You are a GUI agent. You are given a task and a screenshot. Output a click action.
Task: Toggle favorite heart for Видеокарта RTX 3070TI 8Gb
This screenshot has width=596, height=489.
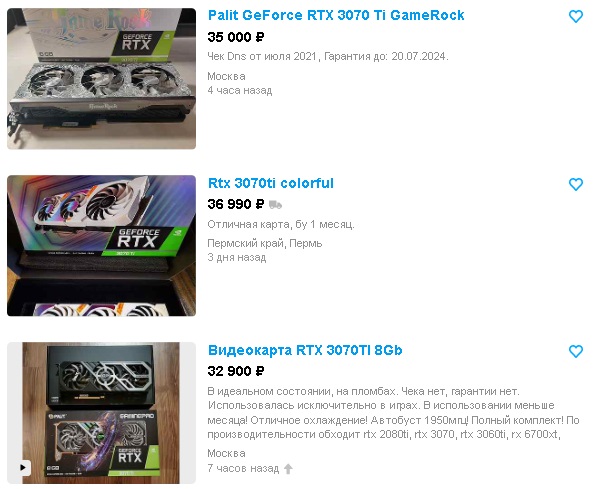(575, 351)
